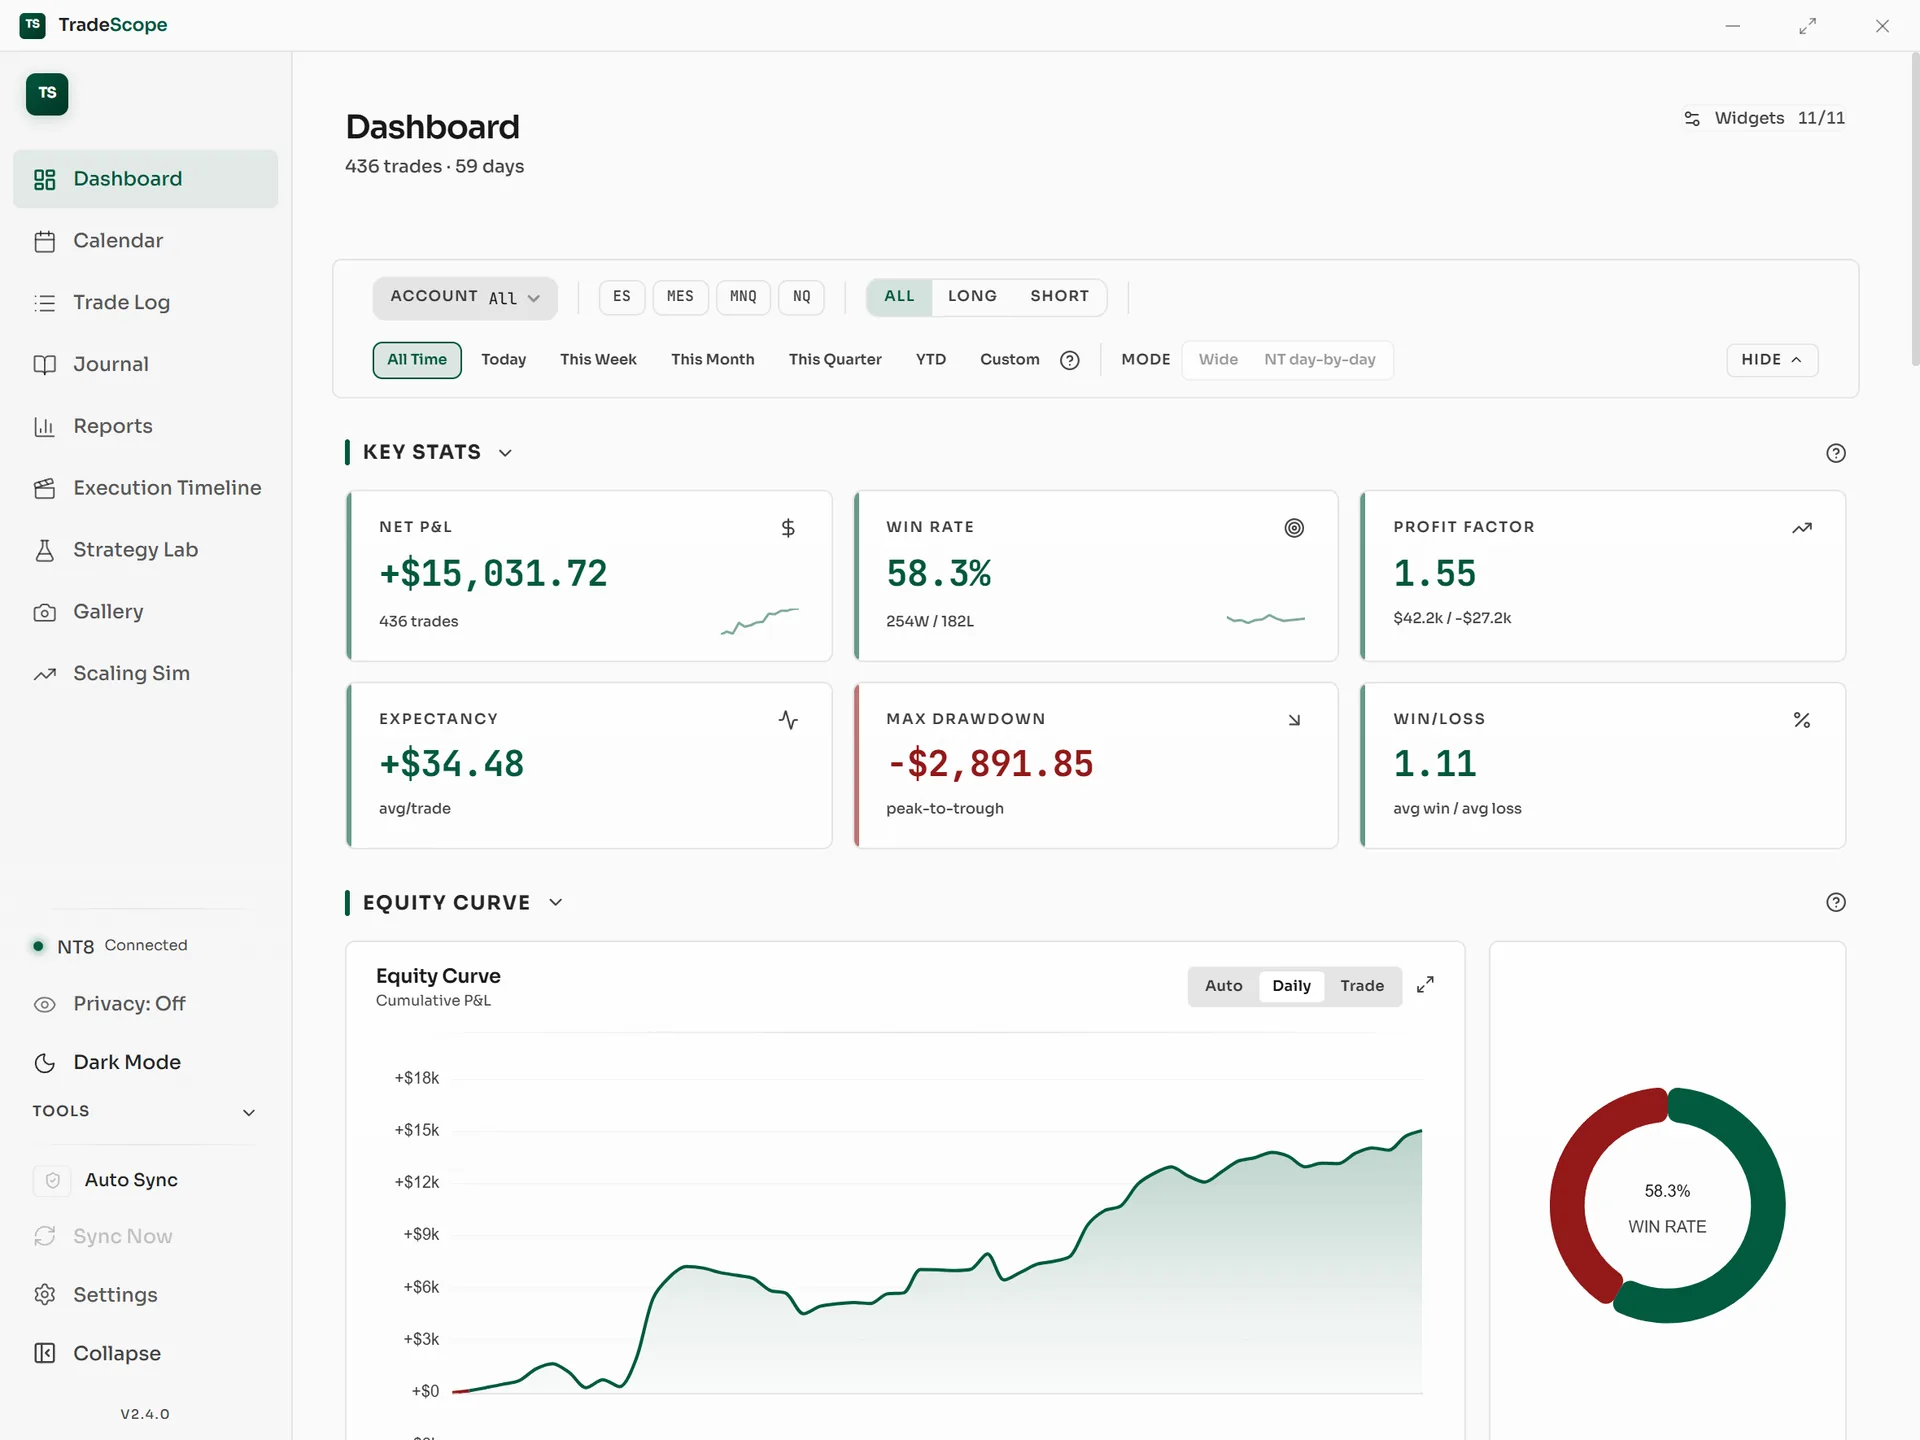Screen dimensions: 1920x1440
Task: Click trend icon on Profit Factor card
Action: (x=1802, y=528)
